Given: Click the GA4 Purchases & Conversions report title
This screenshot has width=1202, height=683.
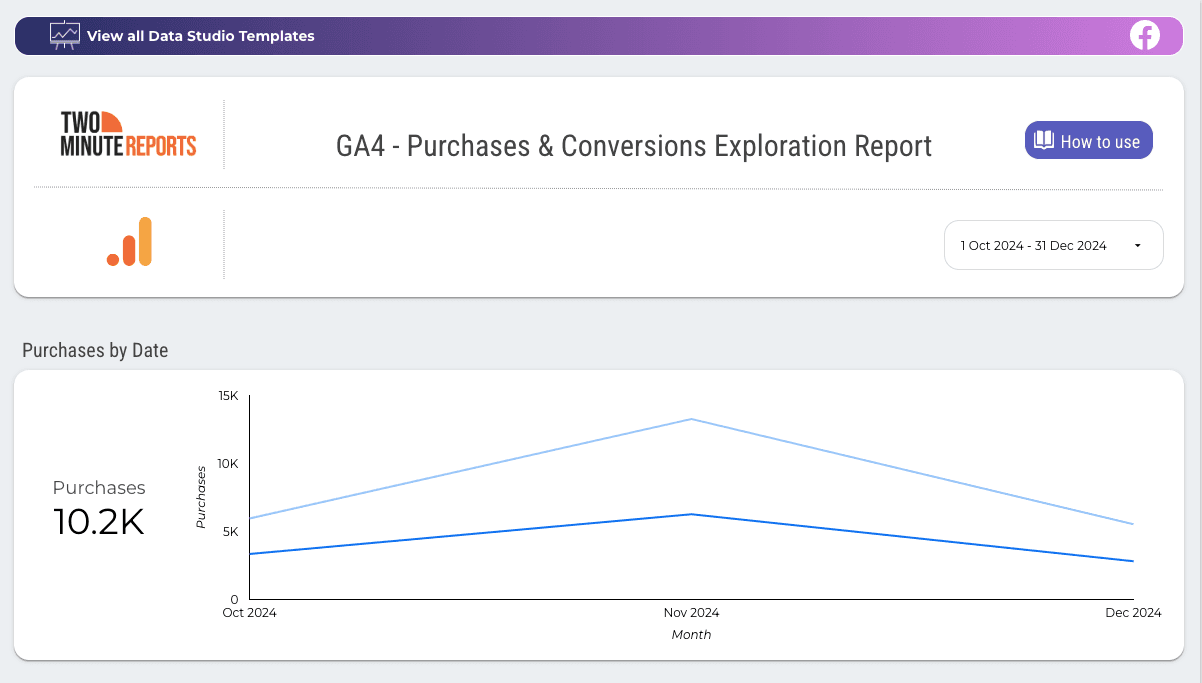Looking at the screenshot, I should coord(632,146).
